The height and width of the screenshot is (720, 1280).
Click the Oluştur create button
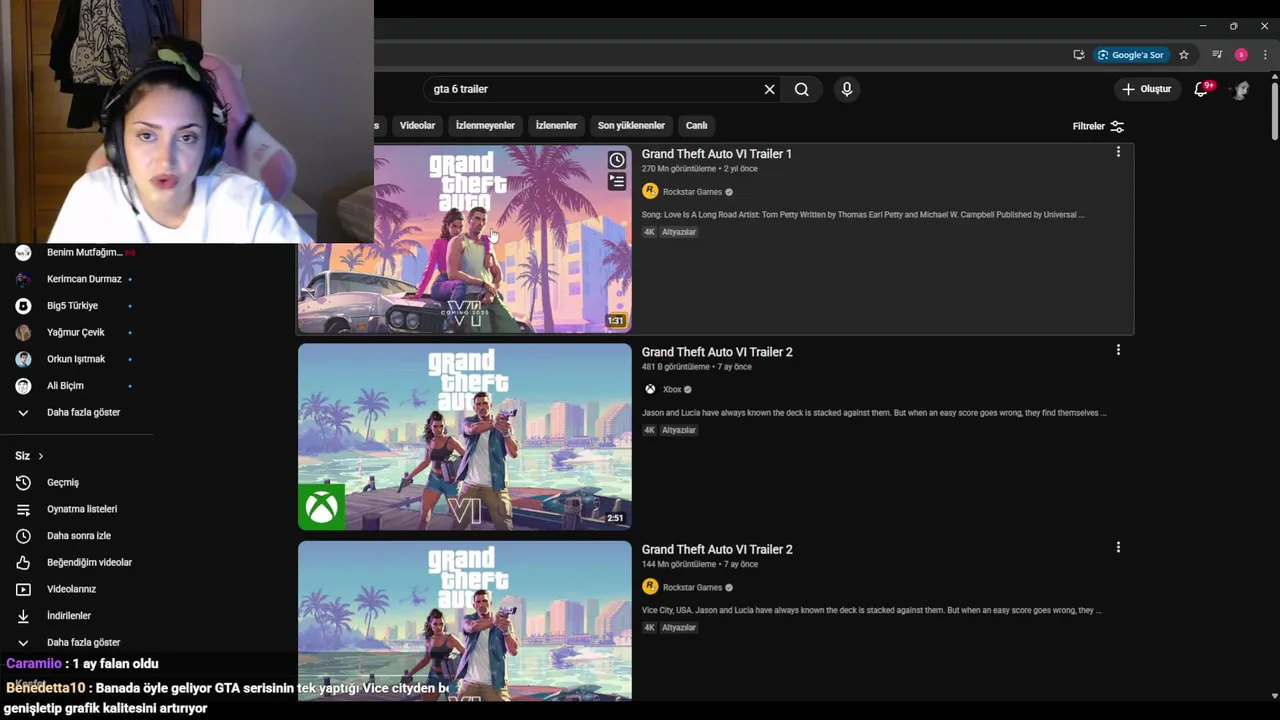point(1147,89)
